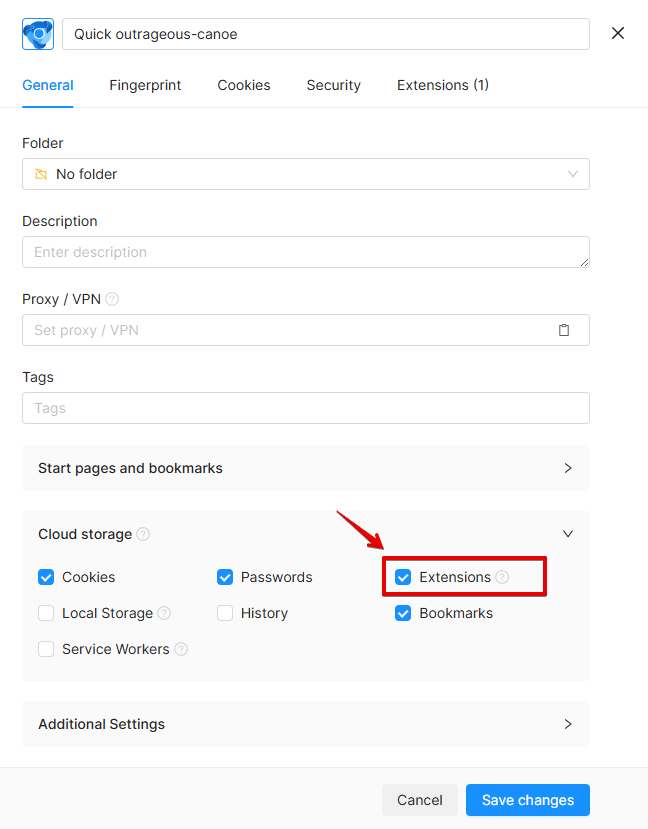Switch to the Fingerprint tab
648x829 pixels.
pyautogui.click(x=145, y=85)
